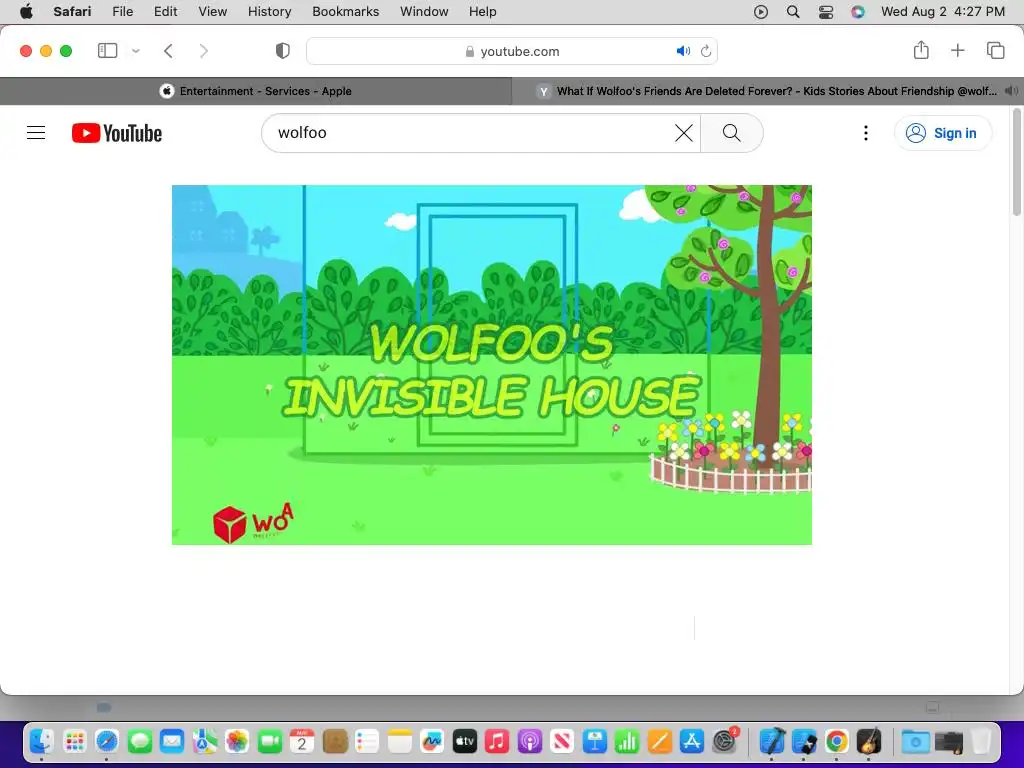The width and height of the screenshot is (1024, 768).
Task: Open Podcasts from the Dock
Action: (530, 741)
